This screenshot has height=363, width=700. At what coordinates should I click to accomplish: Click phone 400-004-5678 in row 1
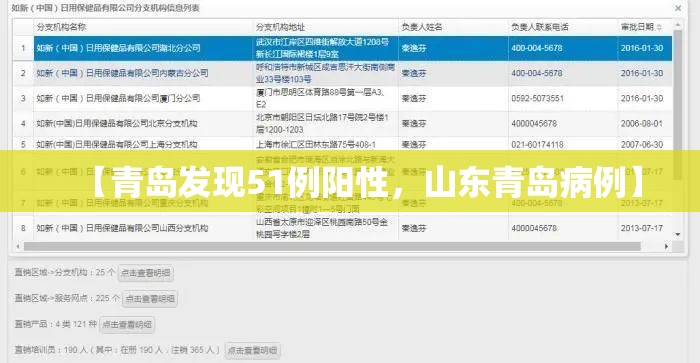(x=537, y=48)
